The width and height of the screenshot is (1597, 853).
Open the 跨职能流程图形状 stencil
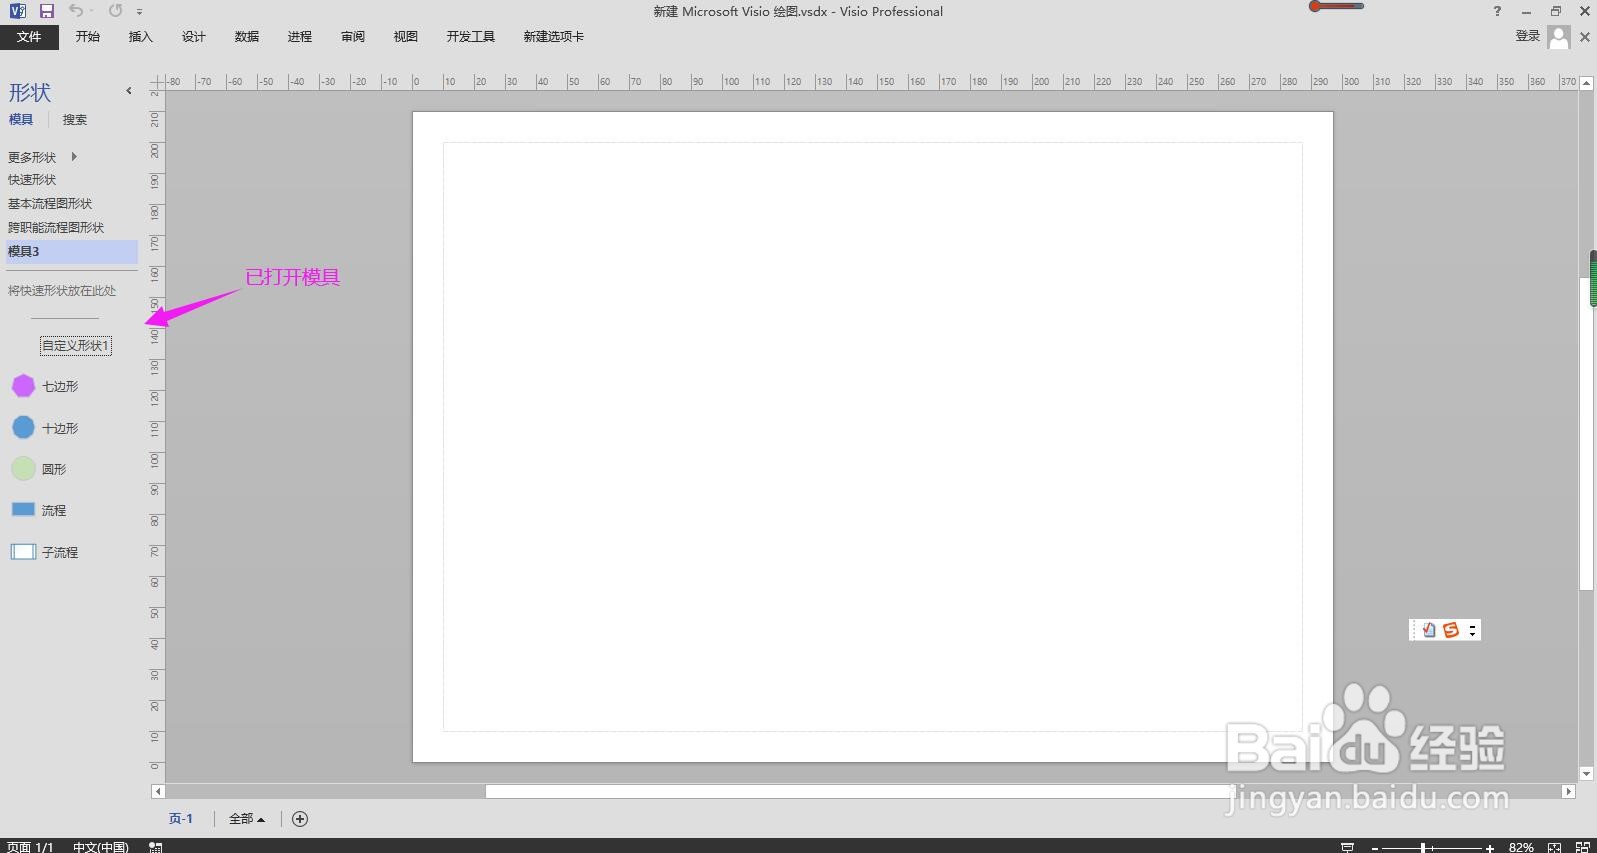pos(56,228)
